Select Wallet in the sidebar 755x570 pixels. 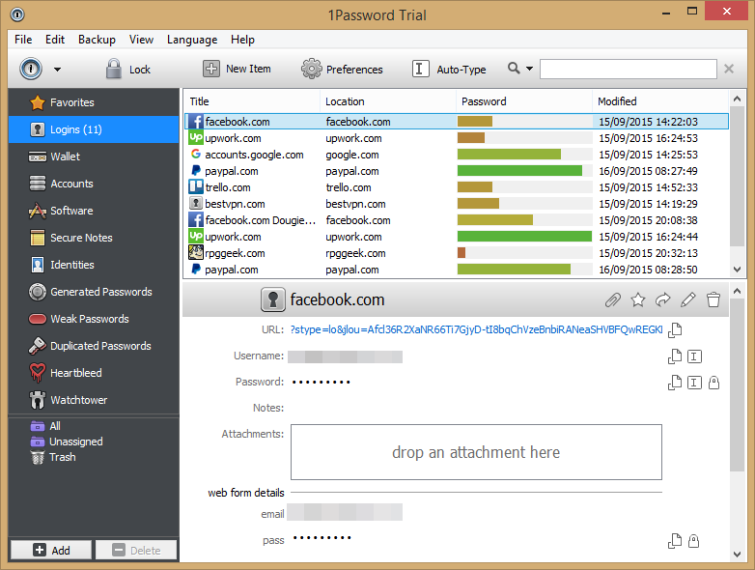[93, 156]
